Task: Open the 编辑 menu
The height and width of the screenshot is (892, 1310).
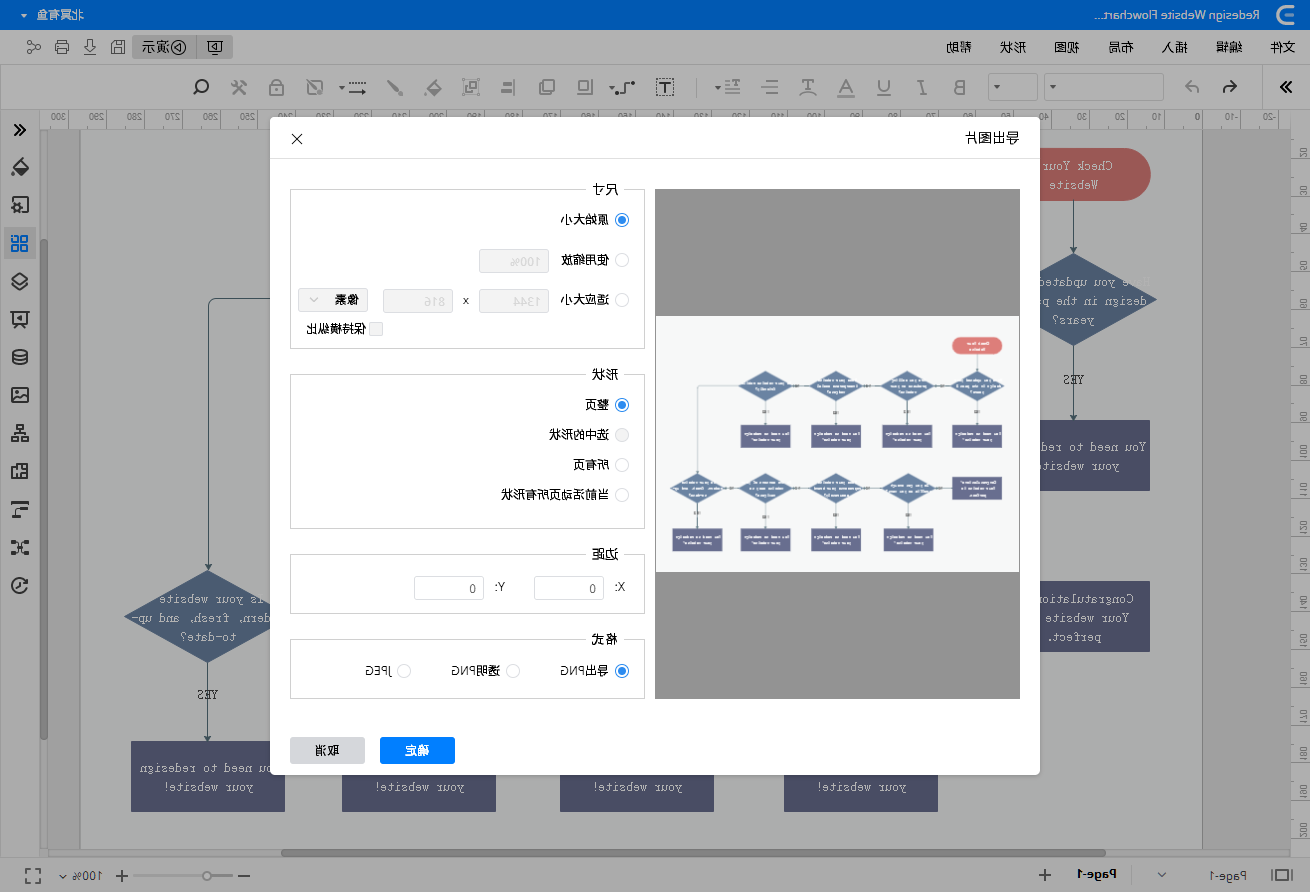Action: [x=1228, y=47]
